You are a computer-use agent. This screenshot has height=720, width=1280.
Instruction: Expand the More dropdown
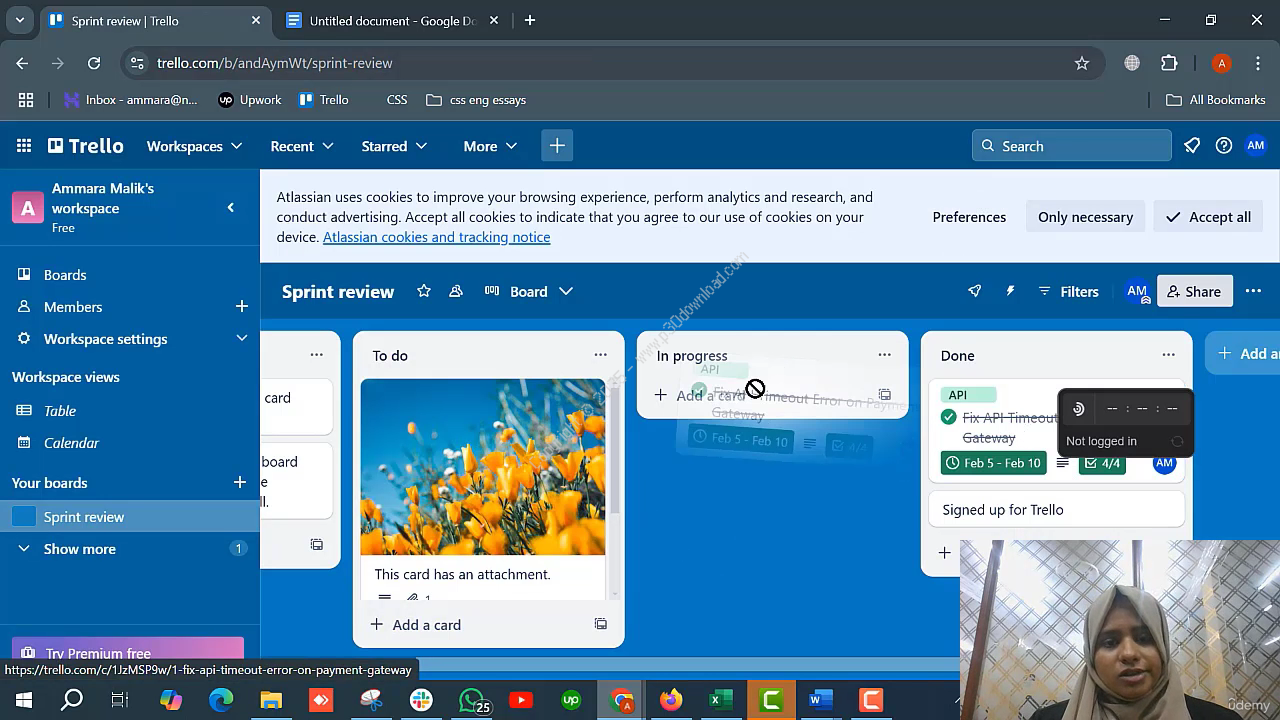click(490, 146)
